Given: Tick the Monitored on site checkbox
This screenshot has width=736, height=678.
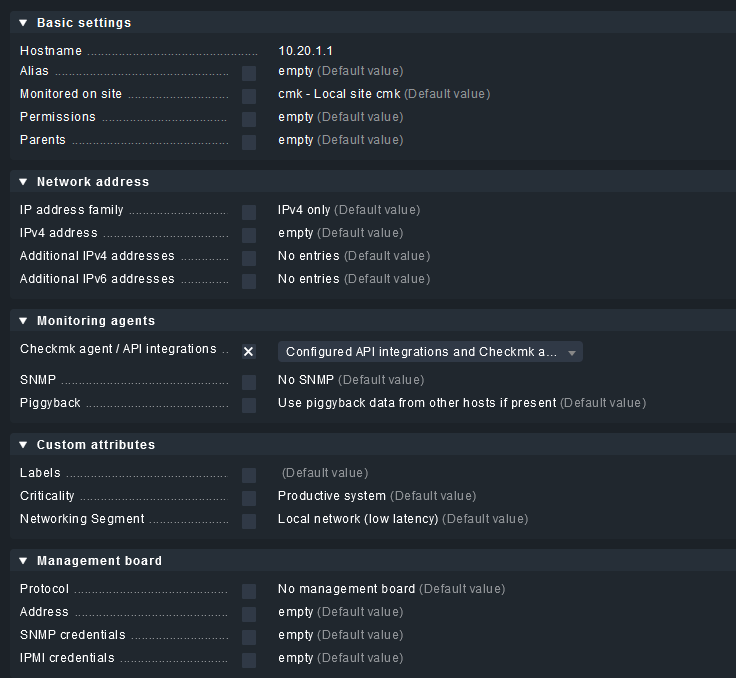Looking at the screenshot, I should tap(249, 96).
